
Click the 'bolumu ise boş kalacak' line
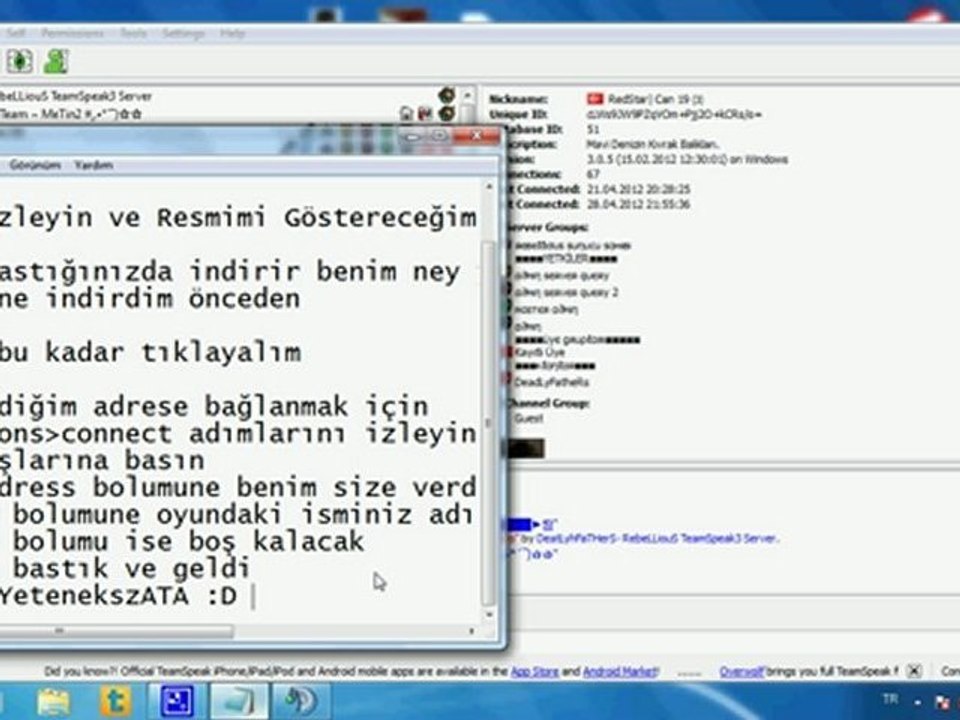189,542
